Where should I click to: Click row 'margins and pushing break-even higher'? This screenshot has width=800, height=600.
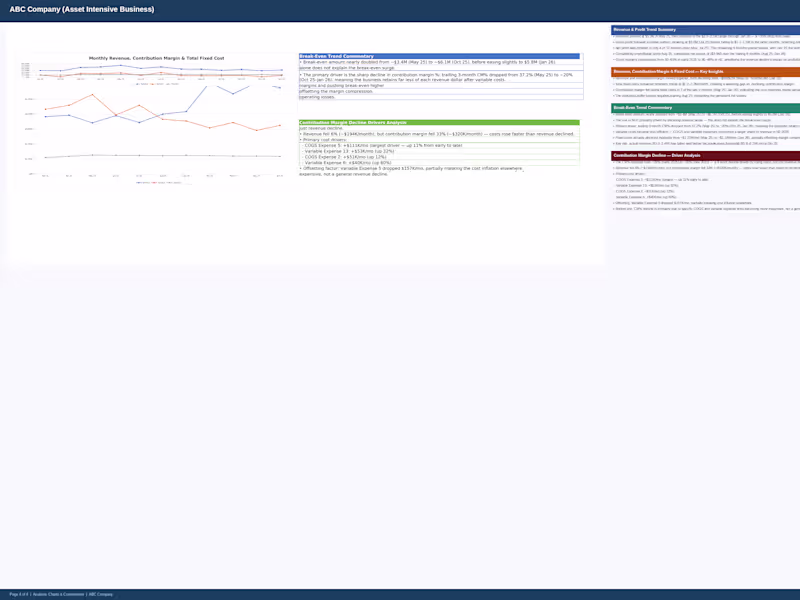coord(441,86)
